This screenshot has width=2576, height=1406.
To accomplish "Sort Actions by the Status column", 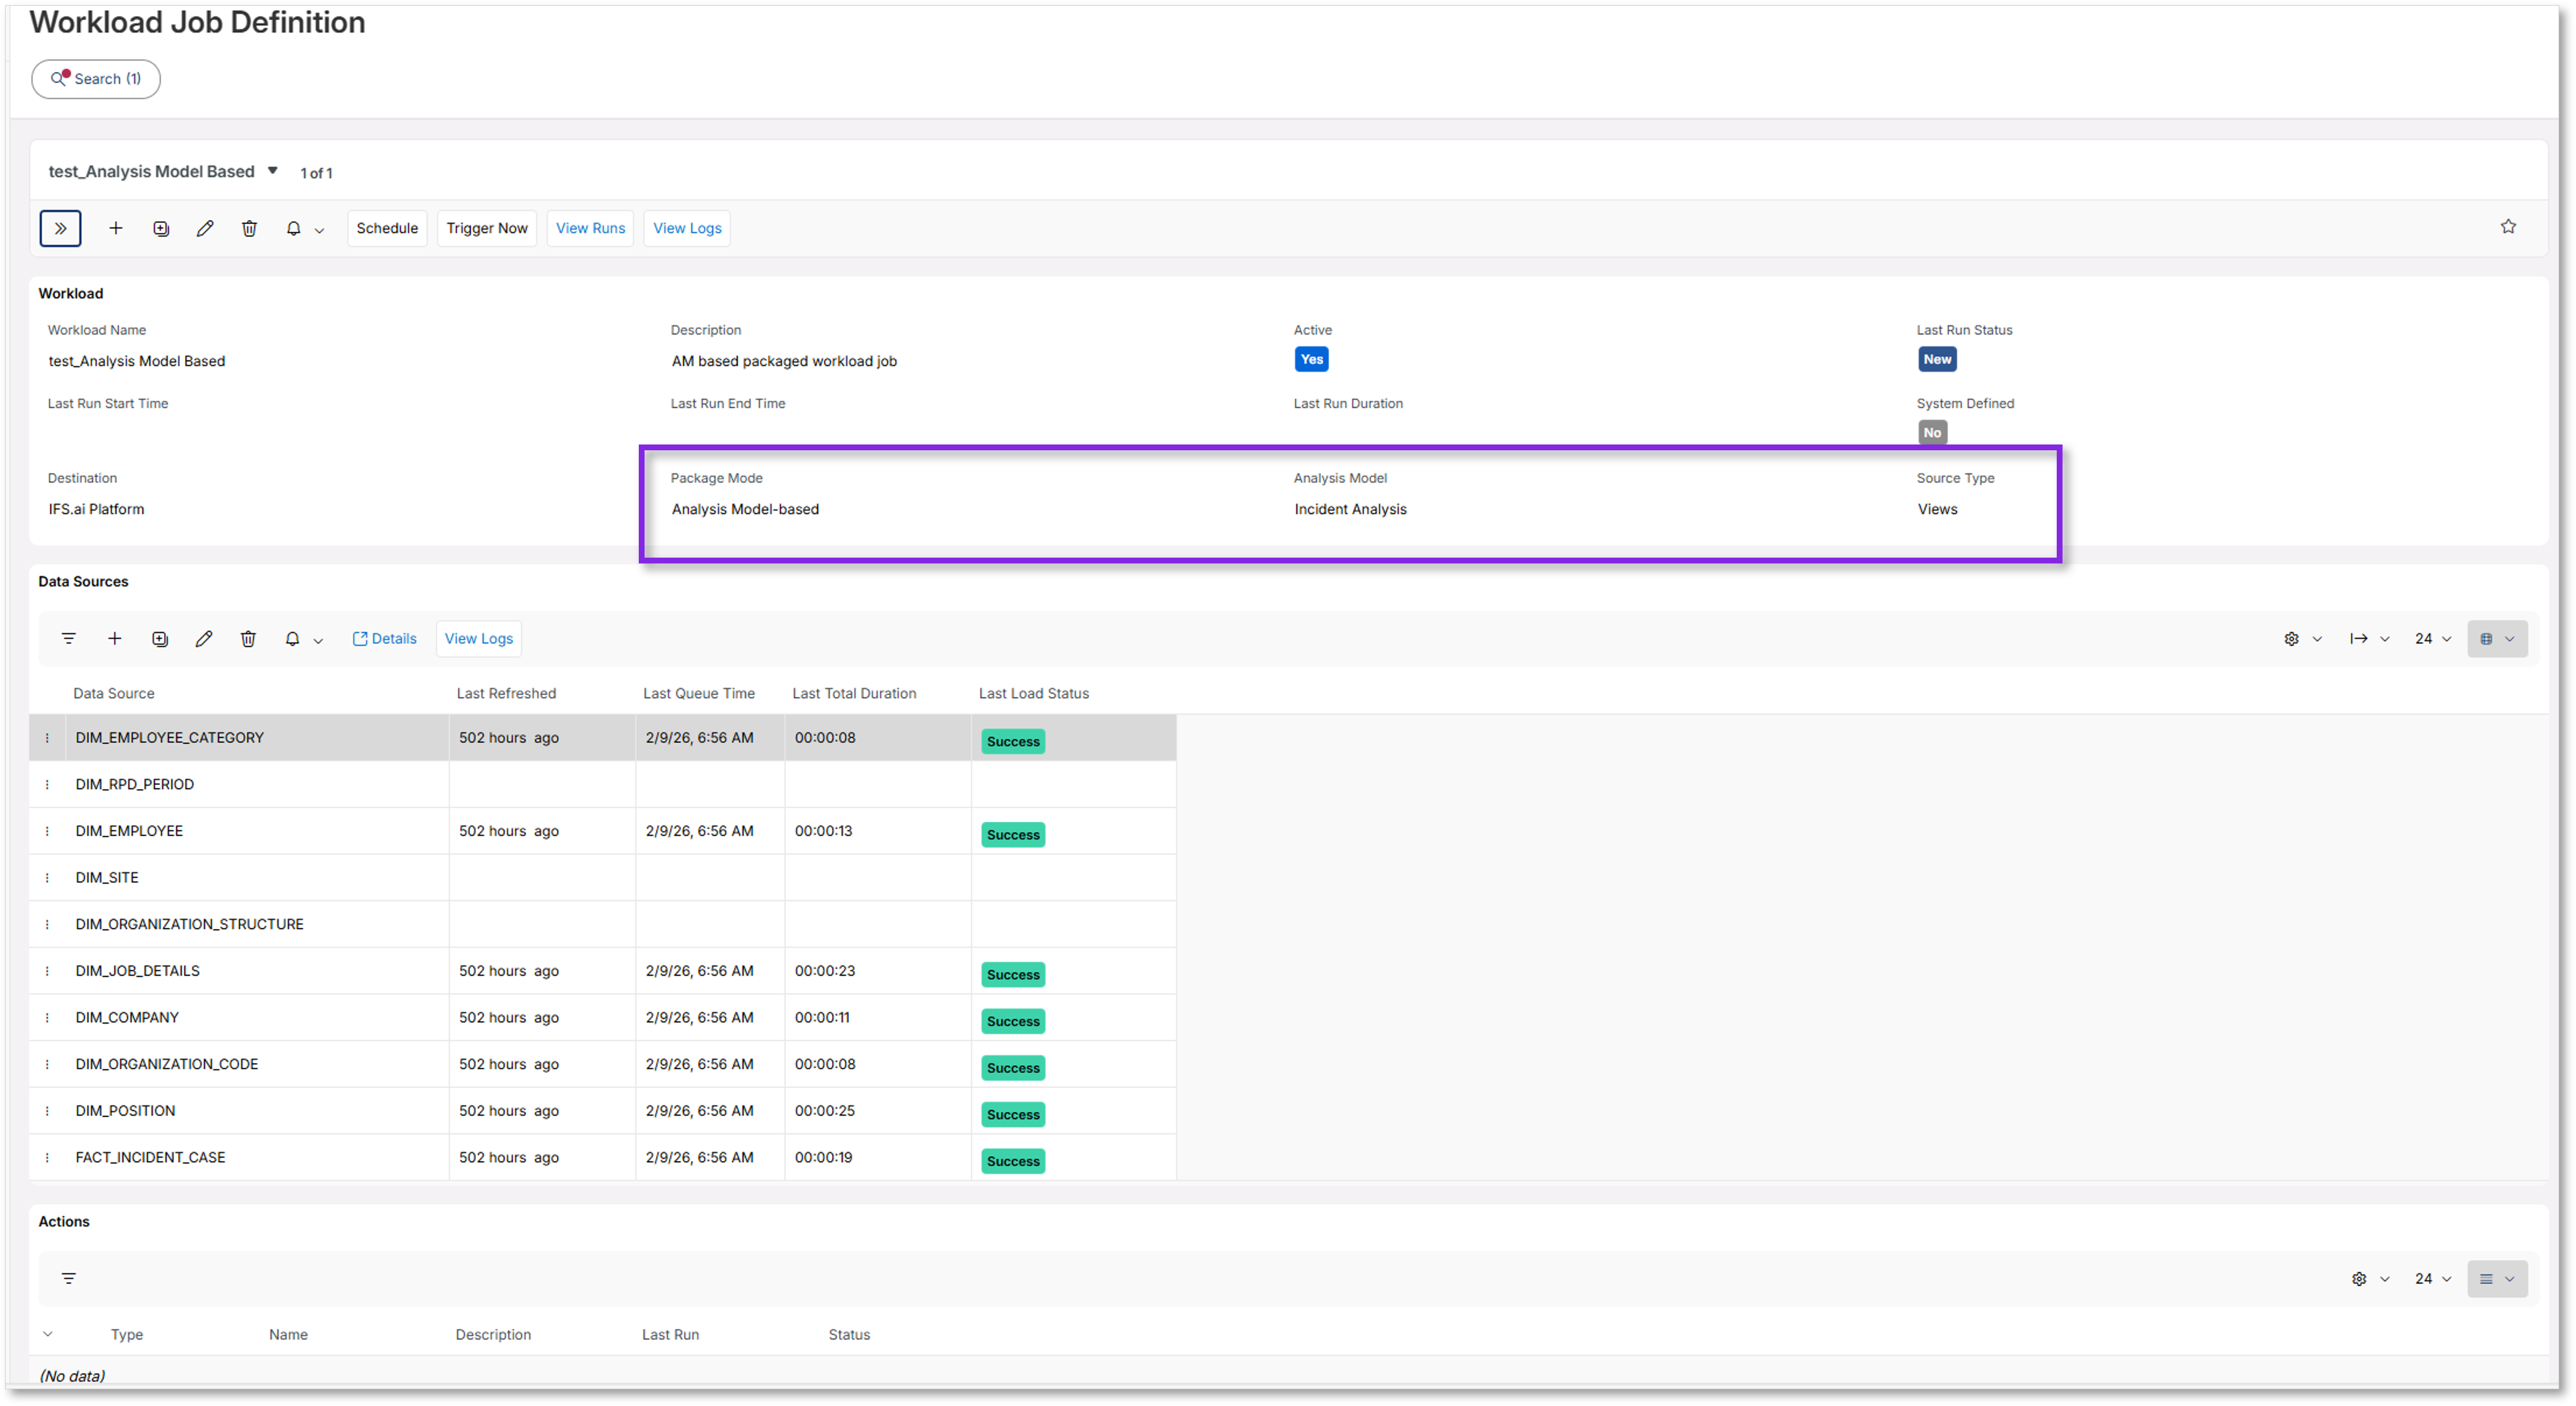I will click(849, 1334).
